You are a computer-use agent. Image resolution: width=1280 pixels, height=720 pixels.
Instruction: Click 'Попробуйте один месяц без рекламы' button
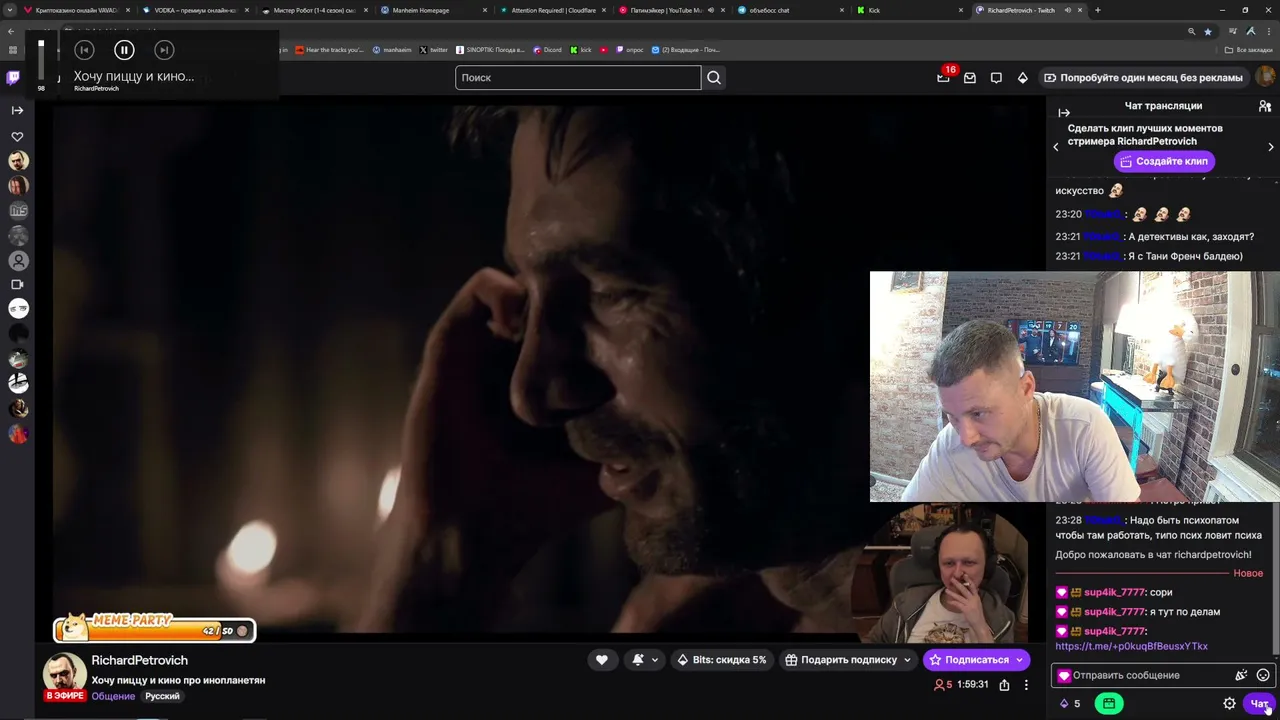1143,77
